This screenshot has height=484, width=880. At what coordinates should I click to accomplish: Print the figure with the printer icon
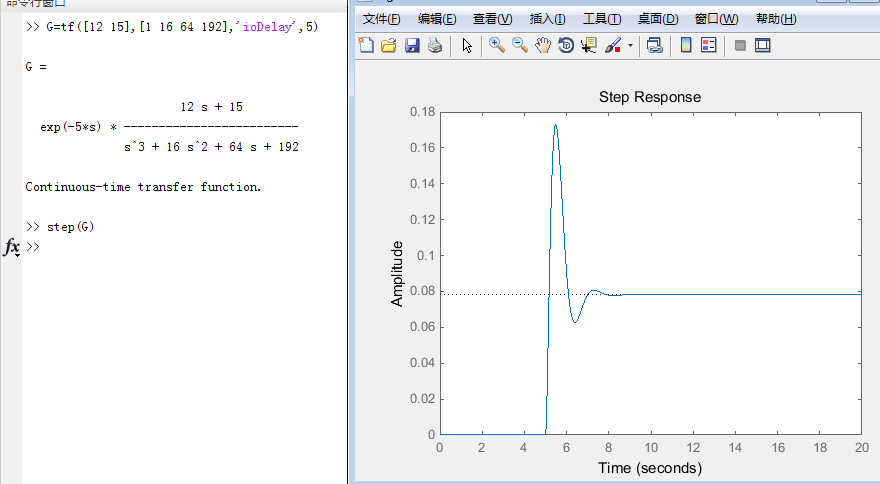pyautogui.click(x=435, y=45)
